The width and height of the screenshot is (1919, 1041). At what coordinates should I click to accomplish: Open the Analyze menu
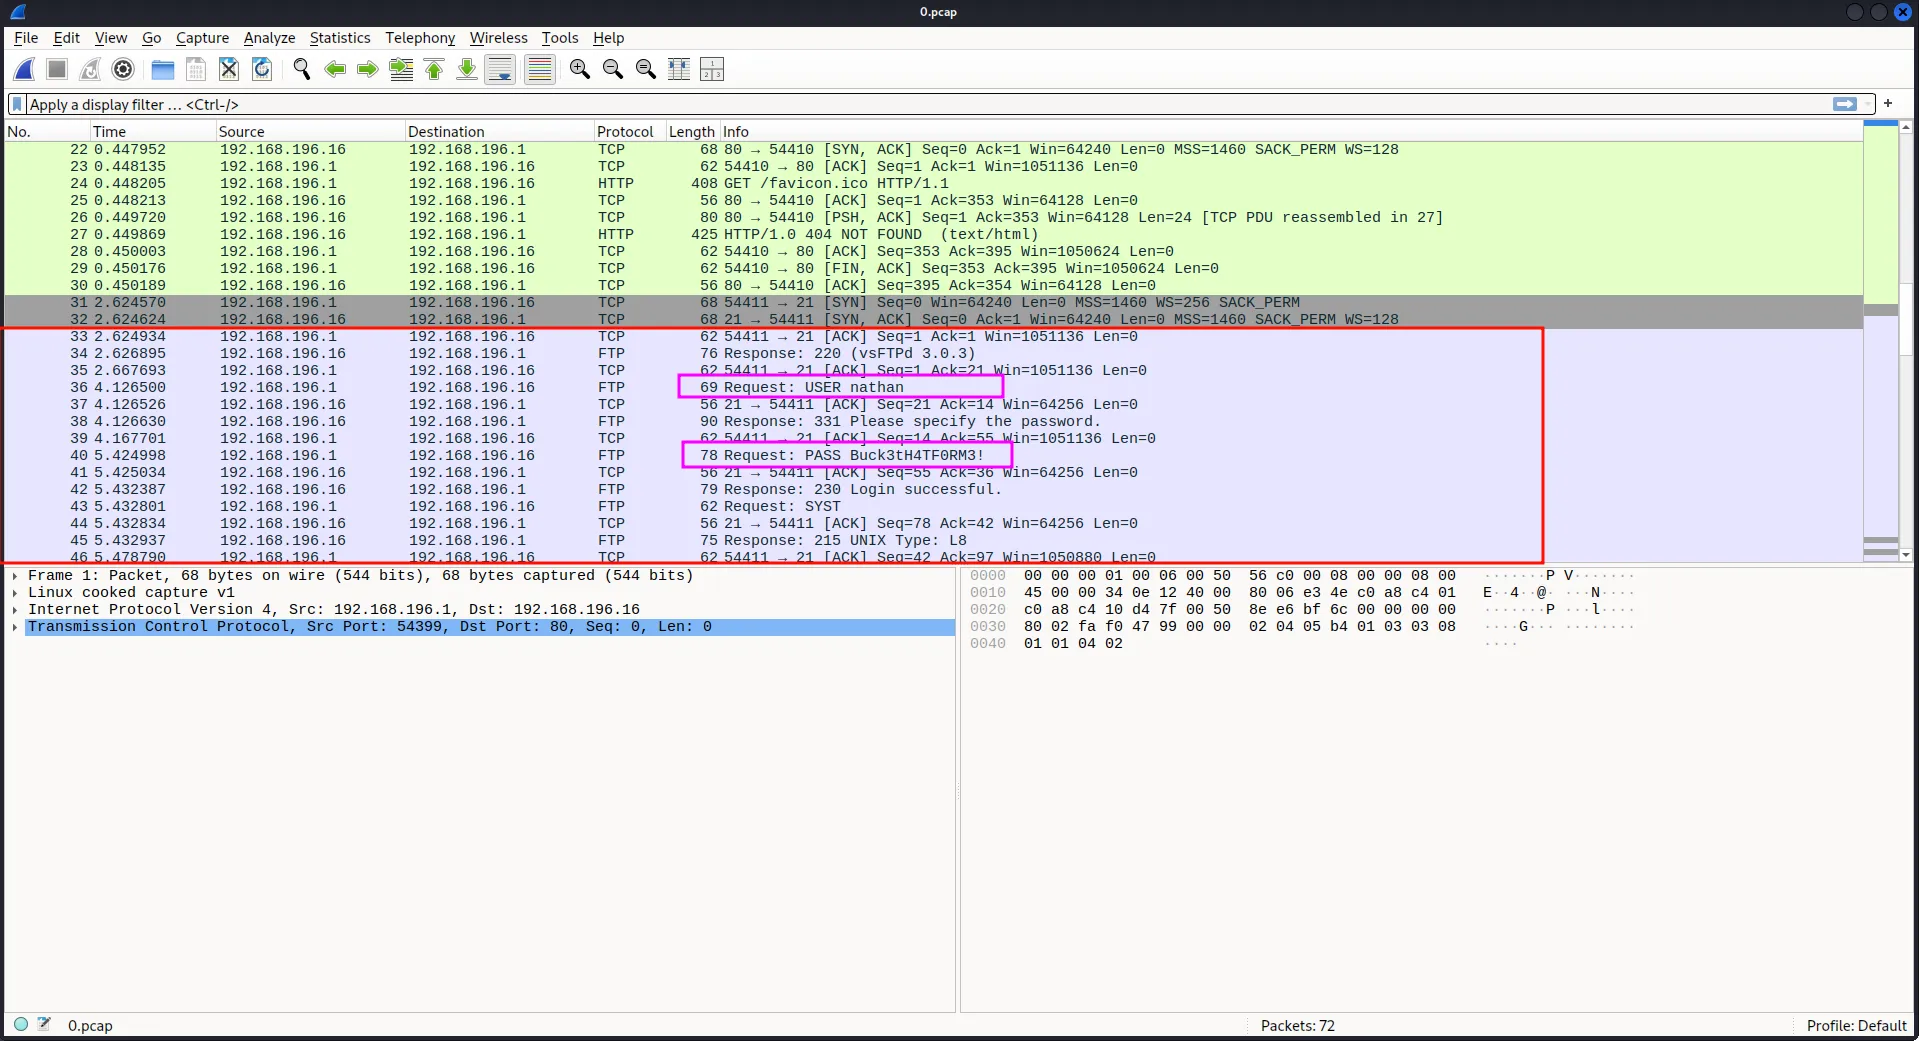click(269, 38)
